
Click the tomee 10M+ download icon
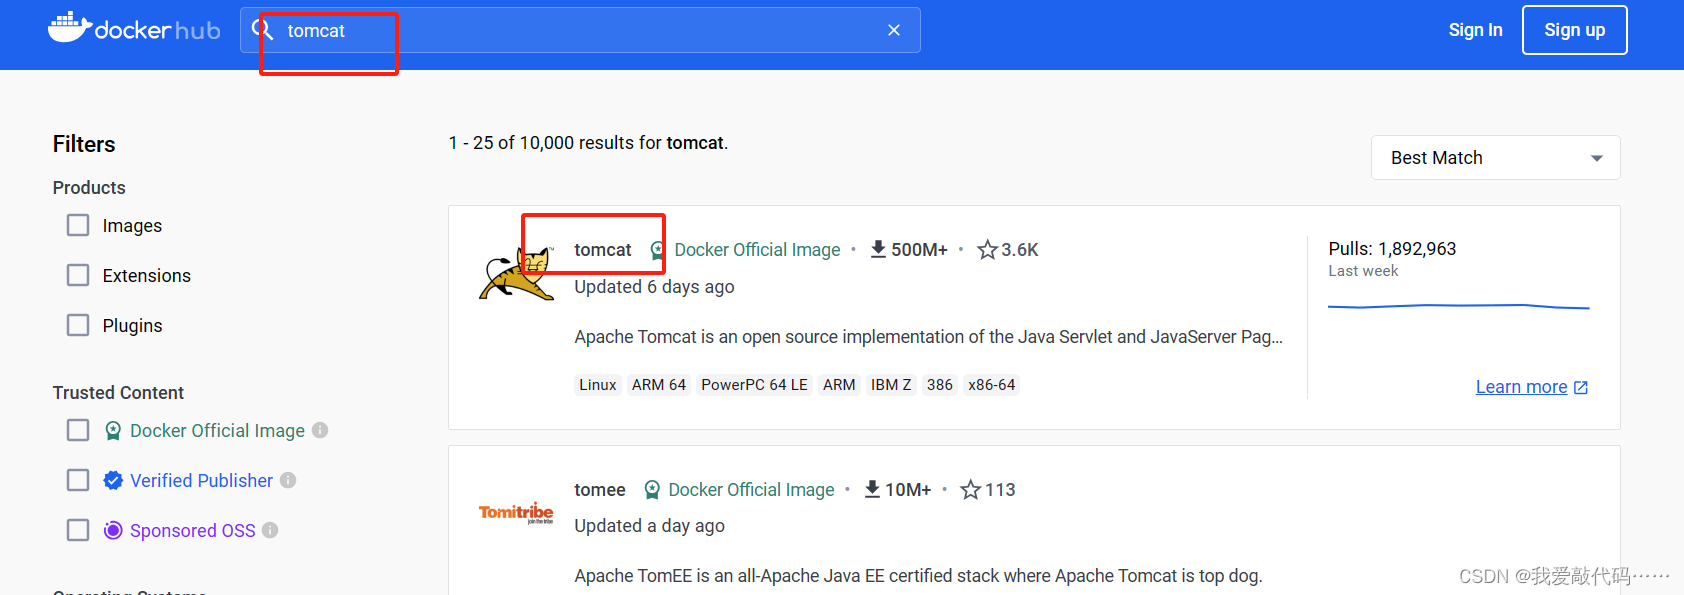[872, 489]
